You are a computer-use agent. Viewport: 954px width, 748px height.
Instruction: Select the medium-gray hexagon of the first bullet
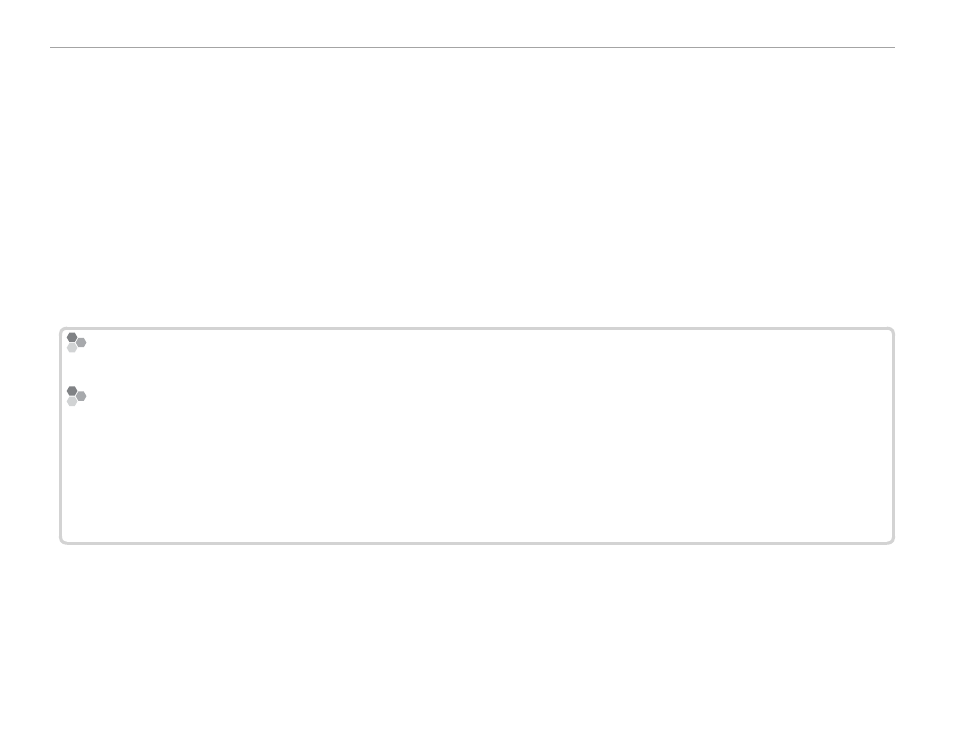81,343
